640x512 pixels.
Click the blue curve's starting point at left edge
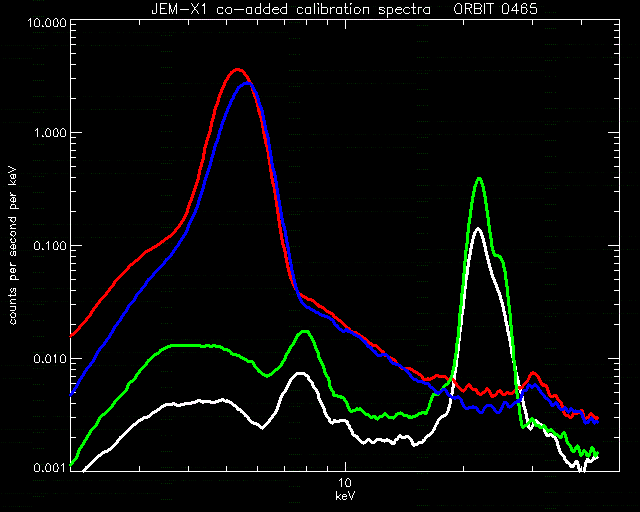tap(71, 395)
